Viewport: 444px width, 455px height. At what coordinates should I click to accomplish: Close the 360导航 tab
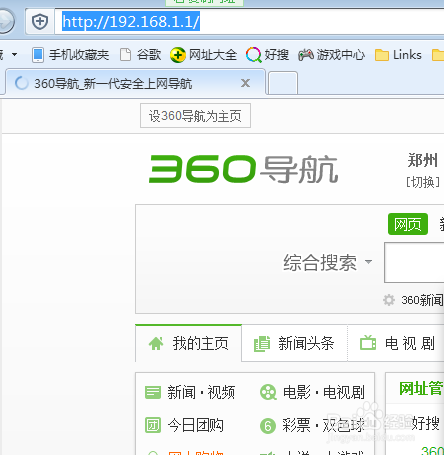(x=245, y=83)
